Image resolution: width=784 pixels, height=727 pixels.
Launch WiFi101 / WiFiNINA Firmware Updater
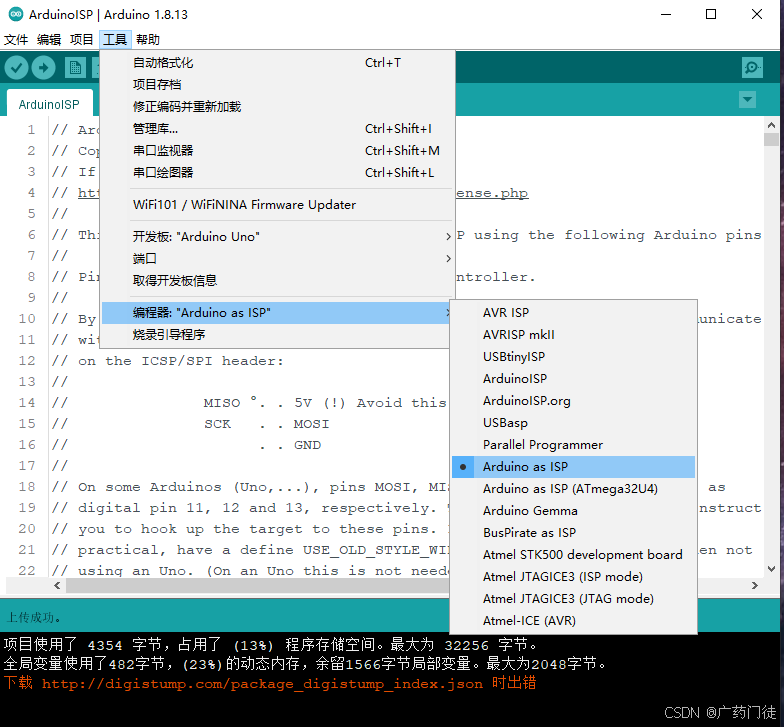(x=278, y=204)
